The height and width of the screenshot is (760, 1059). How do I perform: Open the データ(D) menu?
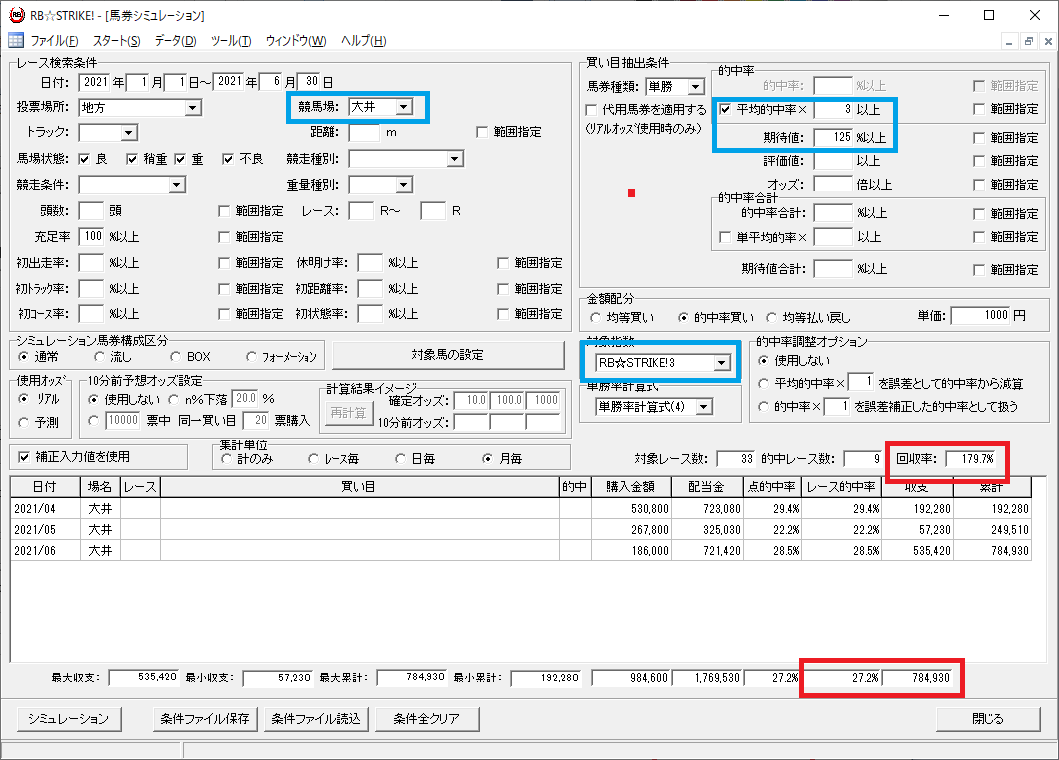[176, 41]
